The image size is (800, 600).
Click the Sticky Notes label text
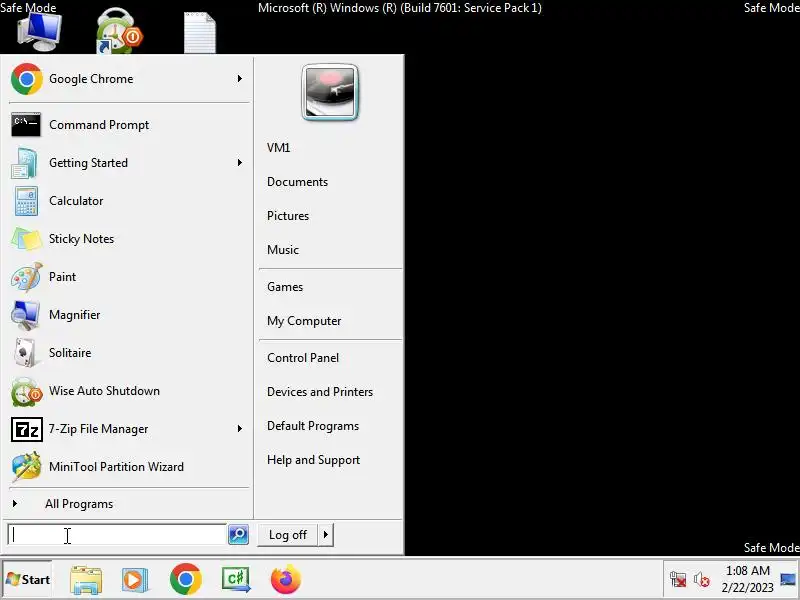[81, 239]
